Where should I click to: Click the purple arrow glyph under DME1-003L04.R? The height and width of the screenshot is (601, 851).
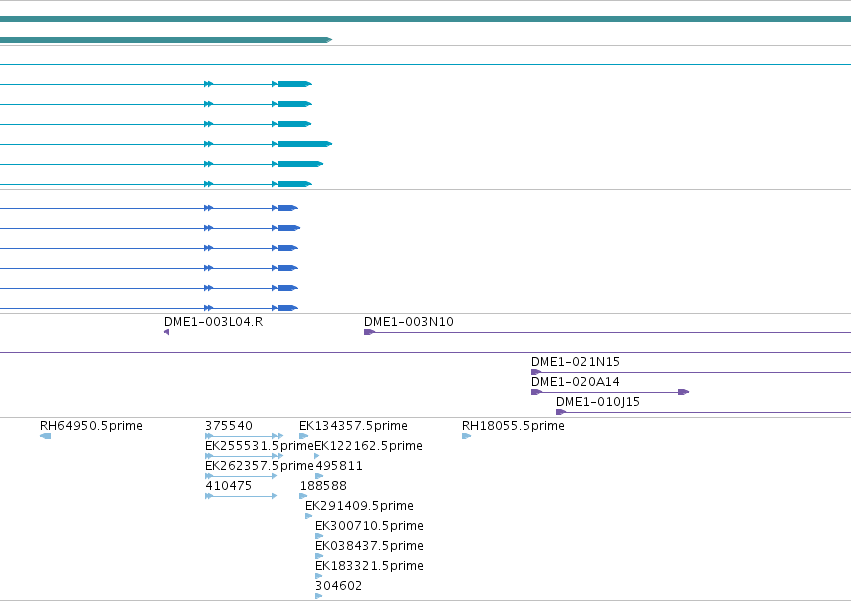[x=166, y=332]
